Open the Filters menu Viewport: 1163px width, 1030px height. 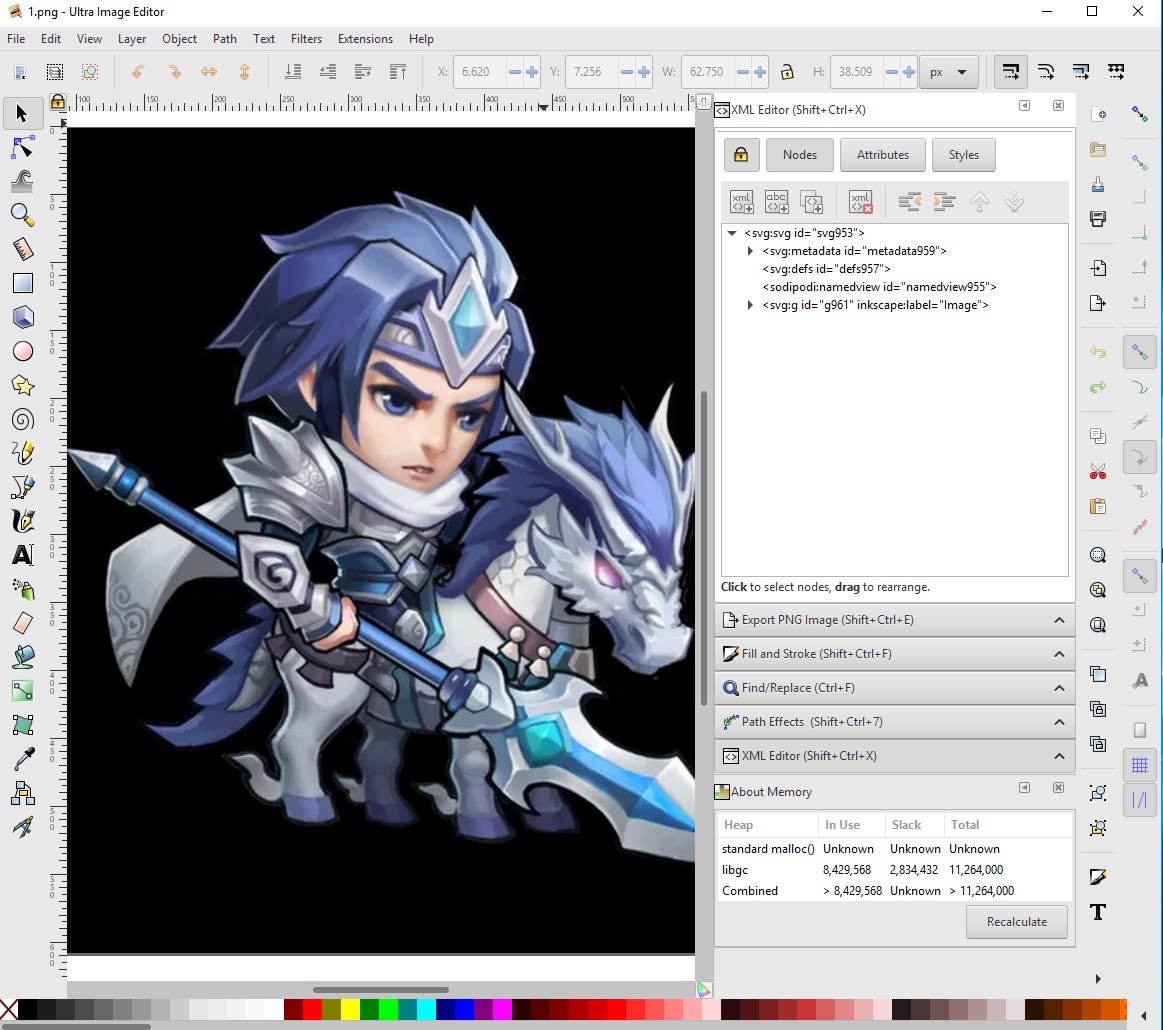tap(306, 39)
